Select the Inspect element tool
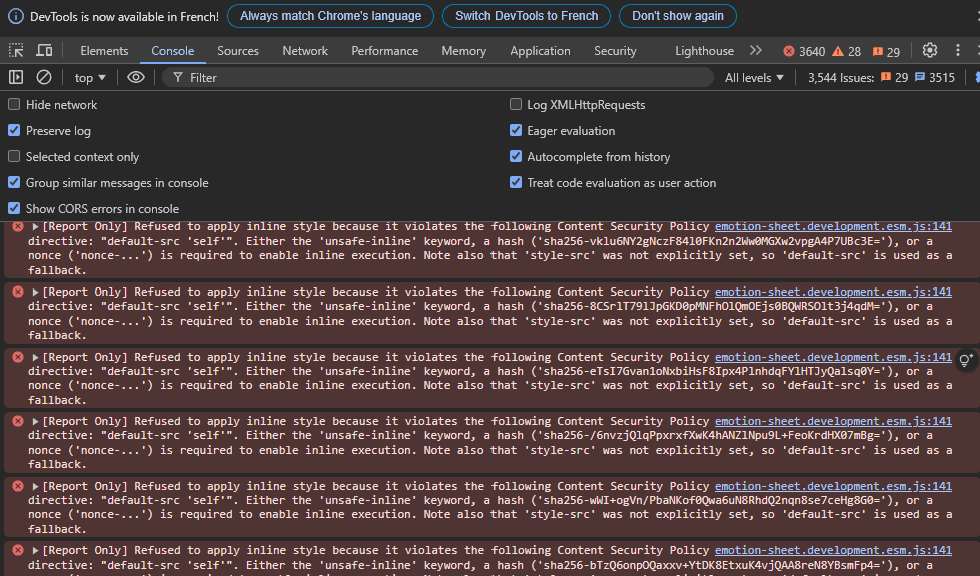 click(14, 49)
